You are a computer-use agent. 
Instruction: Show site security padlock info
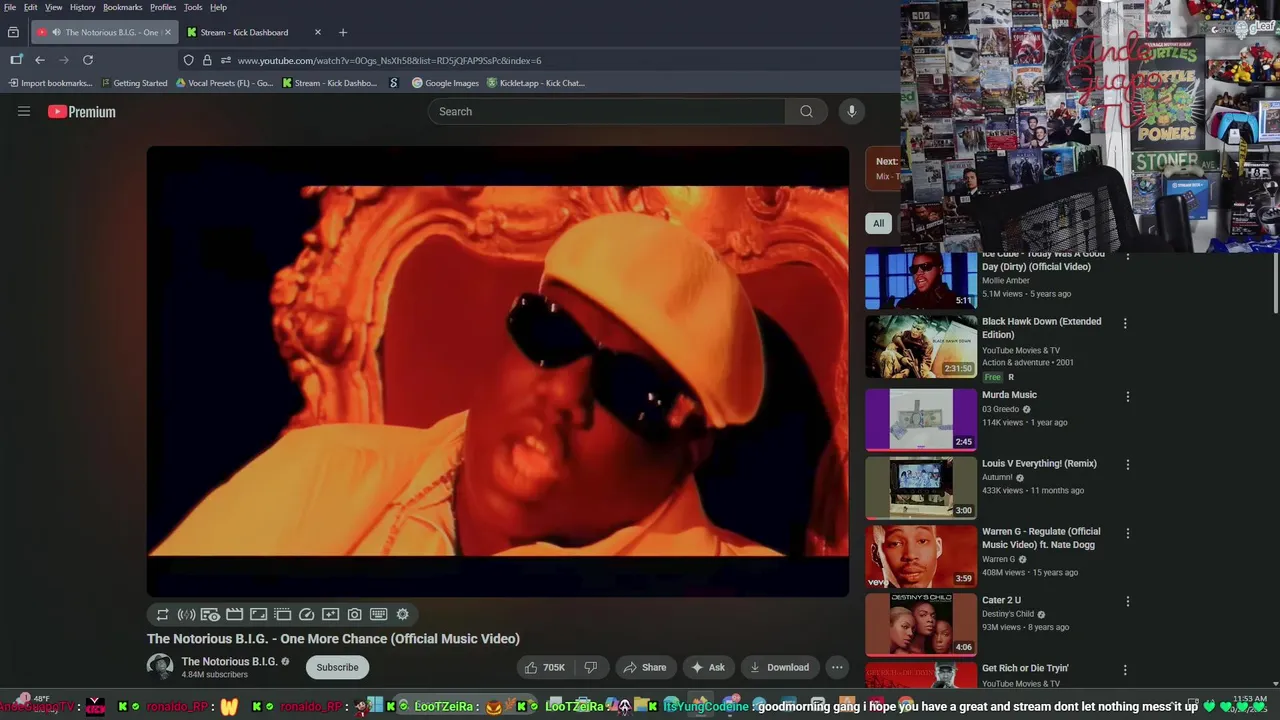click(x=207, y=60)
